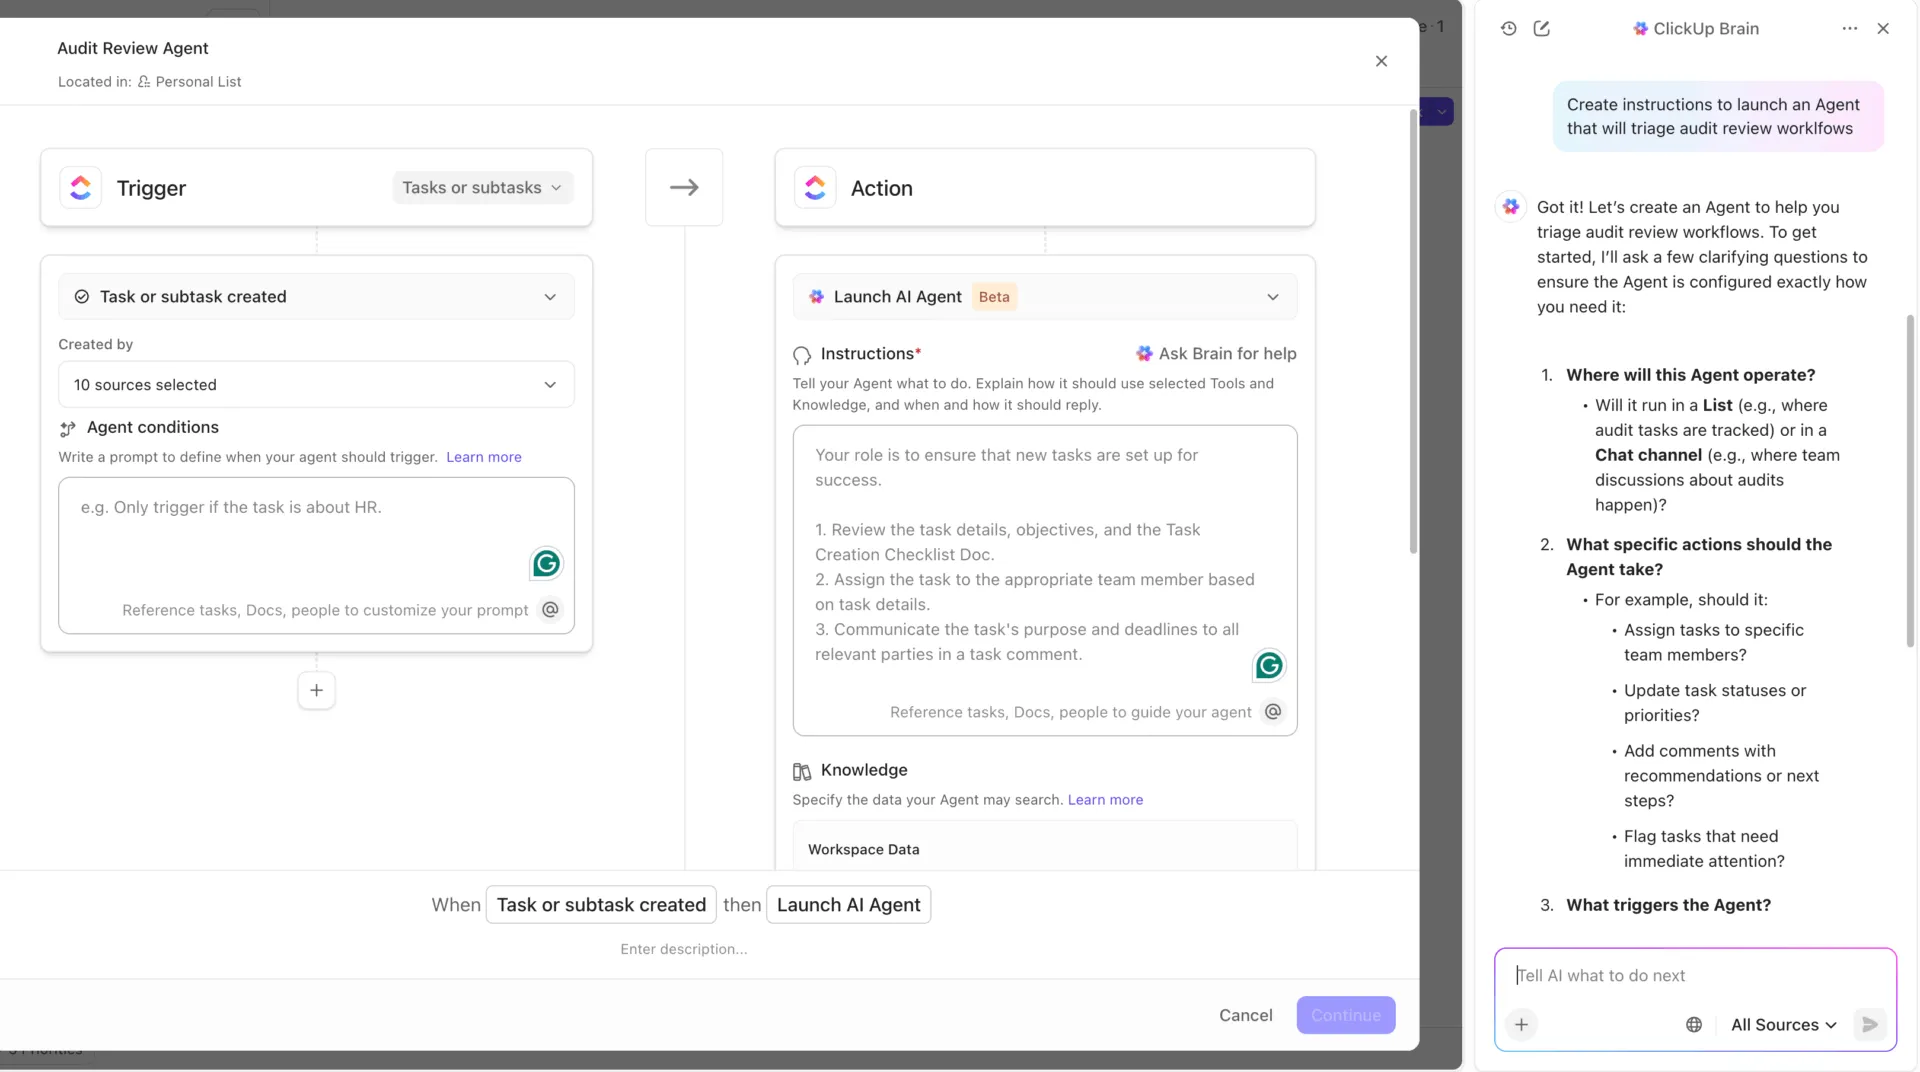Send the message to ClickUp Brain
Image resolution: width=1920 pixels, height=1072 pixels.
point(1869,1025)
